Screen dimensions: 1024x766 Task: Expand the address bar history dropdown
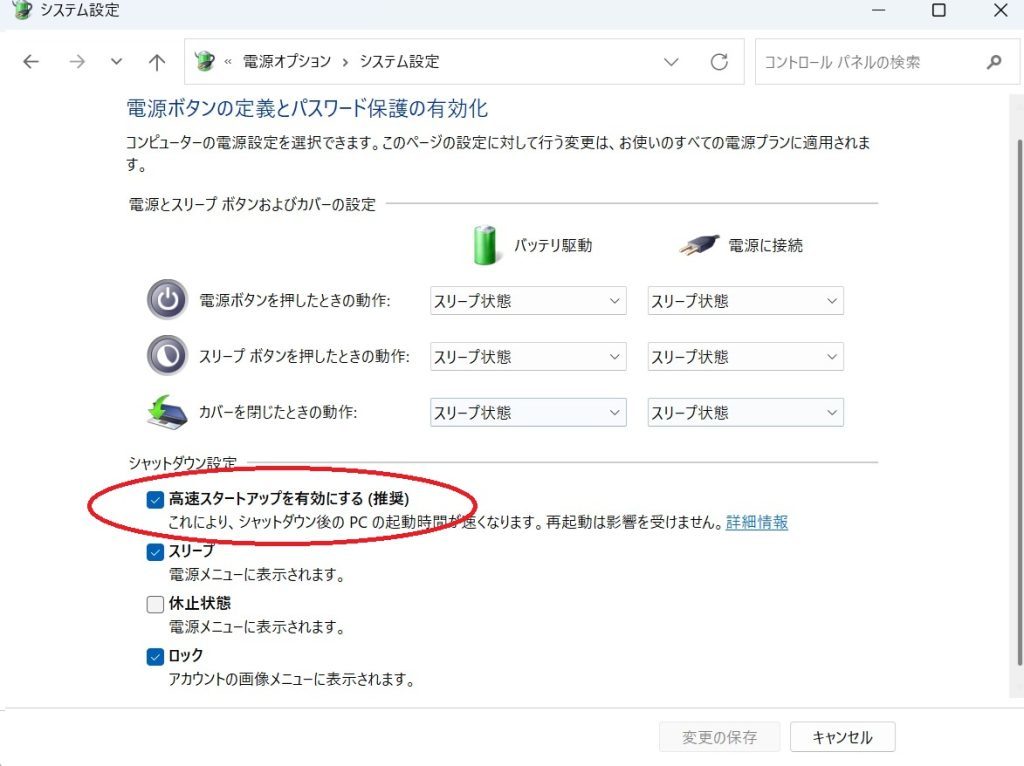tap(672, 62)
